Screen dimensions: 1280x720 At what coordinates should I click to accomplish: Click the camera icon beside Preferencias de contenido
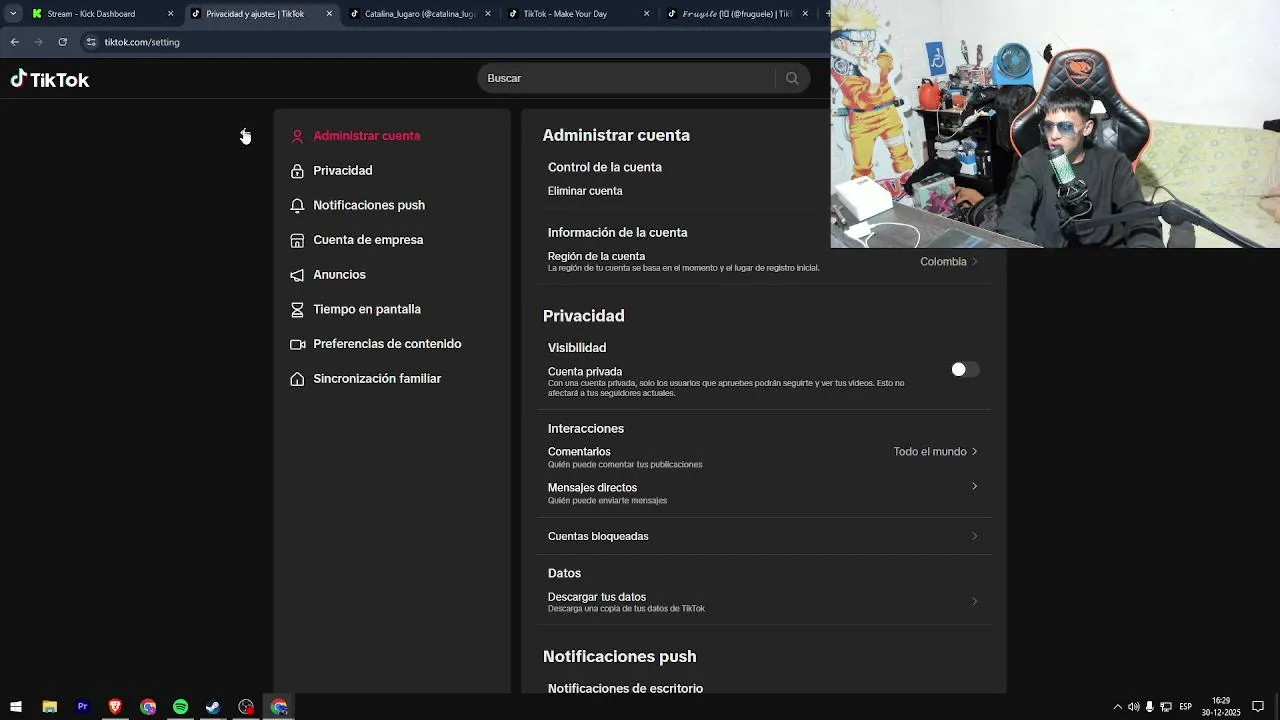pos(297,344)
